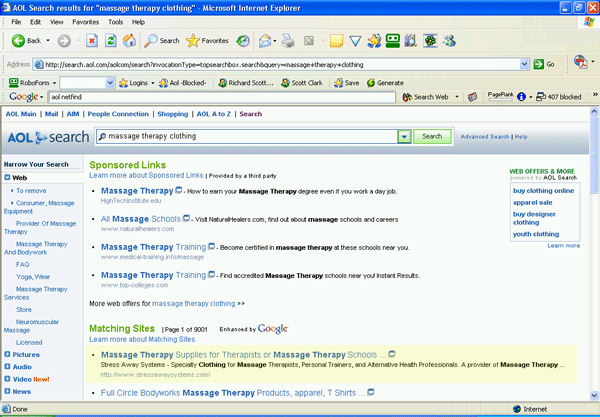
Task: Click the Back arrow button
Action: coord(18,41)
